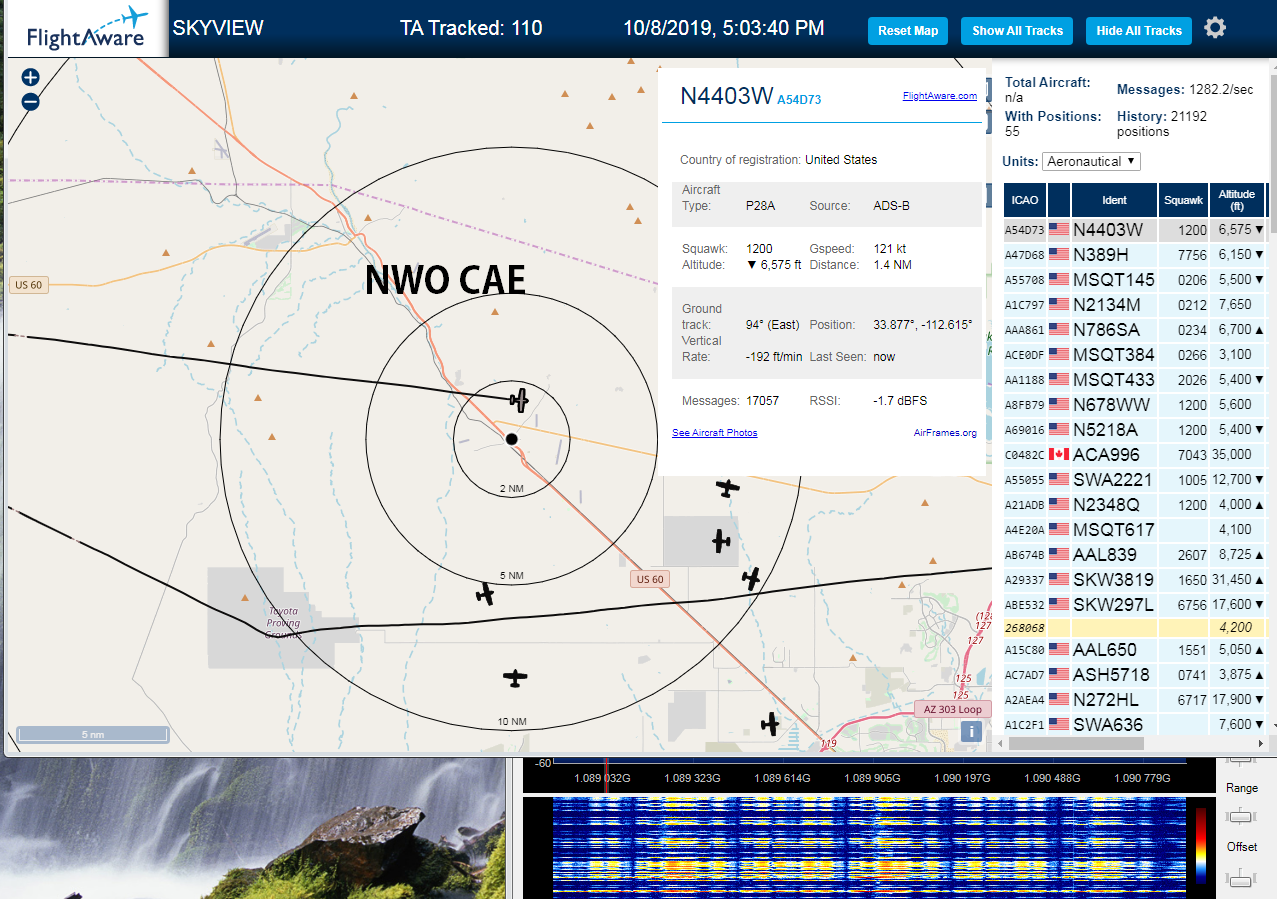Viewport: 1277px width, 899px height.
Task: Select the N786SA aircraft row
Action: pos(1135,330)
